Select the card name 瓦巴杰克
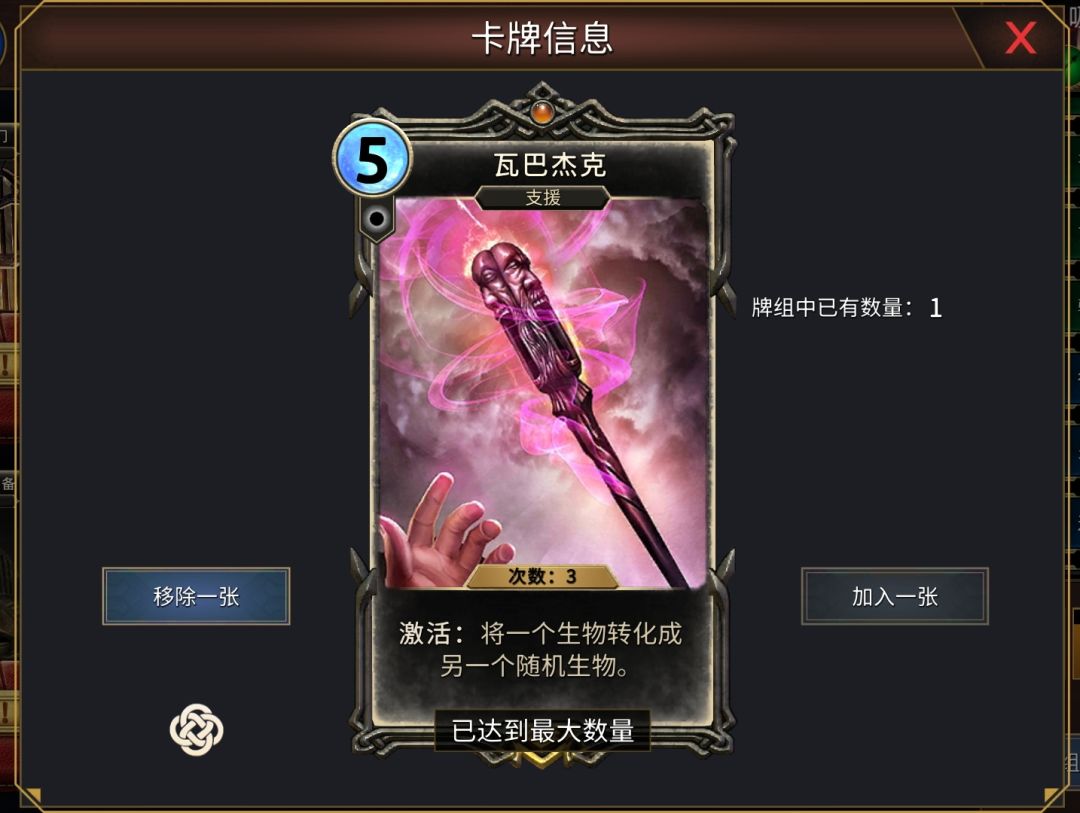 pos(550,165)
